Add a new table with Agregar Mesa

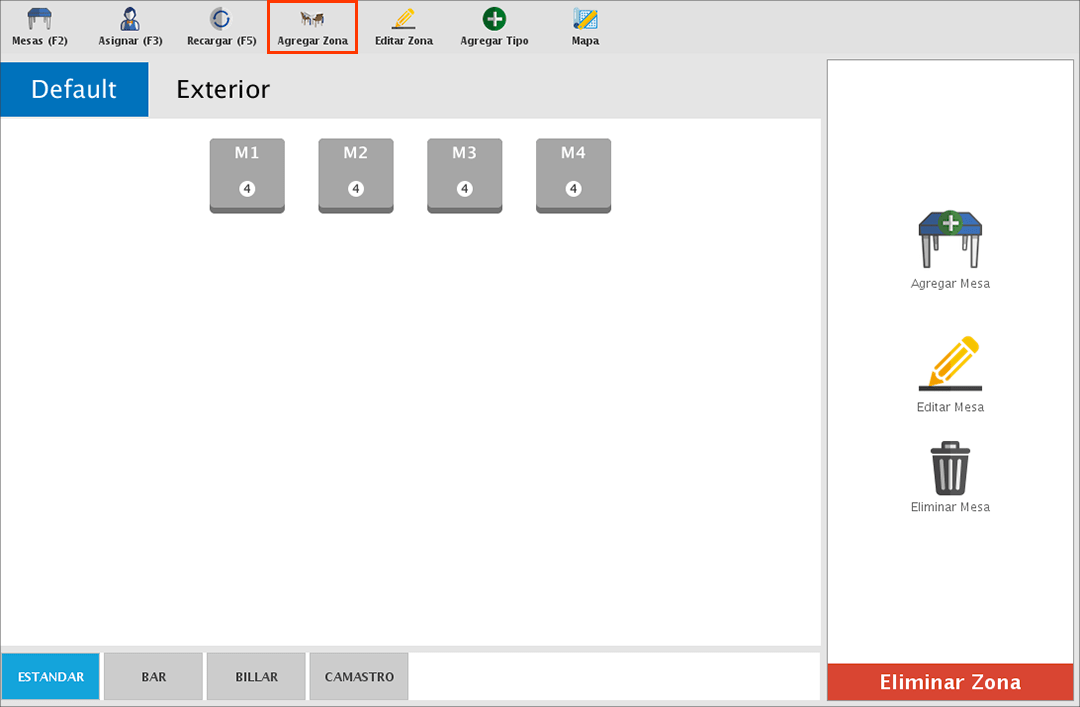tap(950, 240)
